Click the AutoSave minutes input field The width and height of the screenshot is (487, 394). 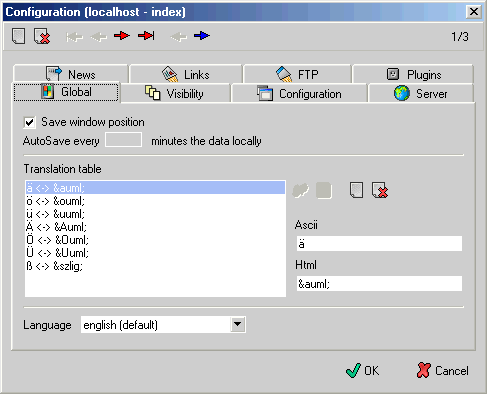pyautogui.click(x=123, y=140)
